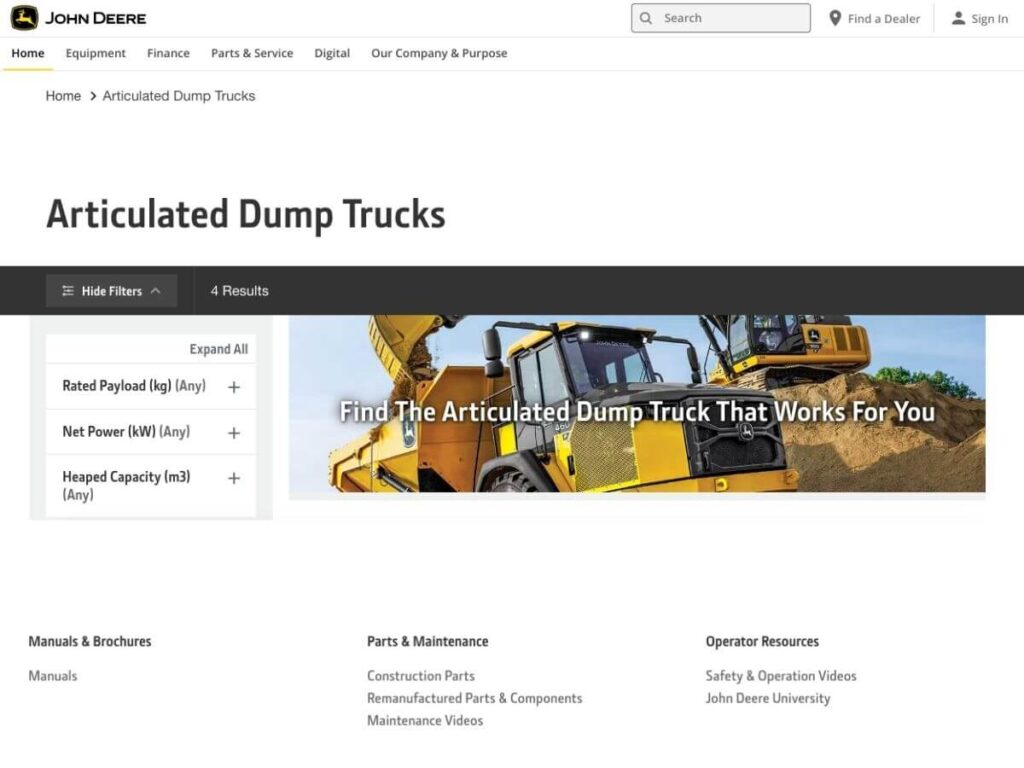Click the Sign In person icon
Image resolution: width=1024 pixels, height=768 pixels.
958,18
